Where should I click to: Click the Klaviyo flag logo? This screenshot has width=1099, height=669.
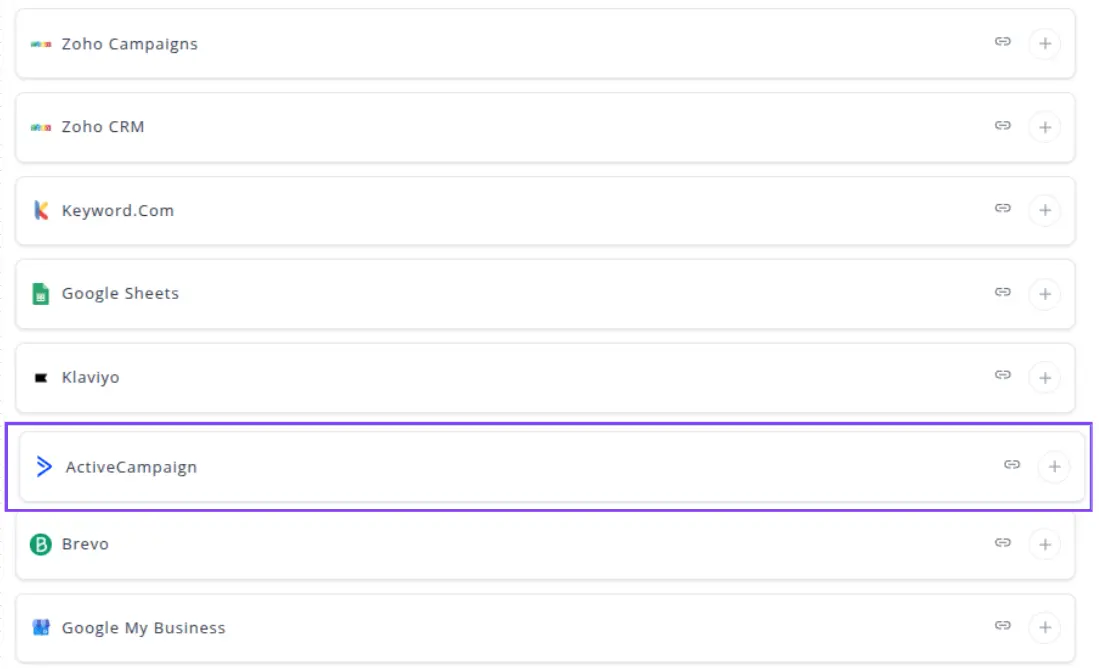41,378
